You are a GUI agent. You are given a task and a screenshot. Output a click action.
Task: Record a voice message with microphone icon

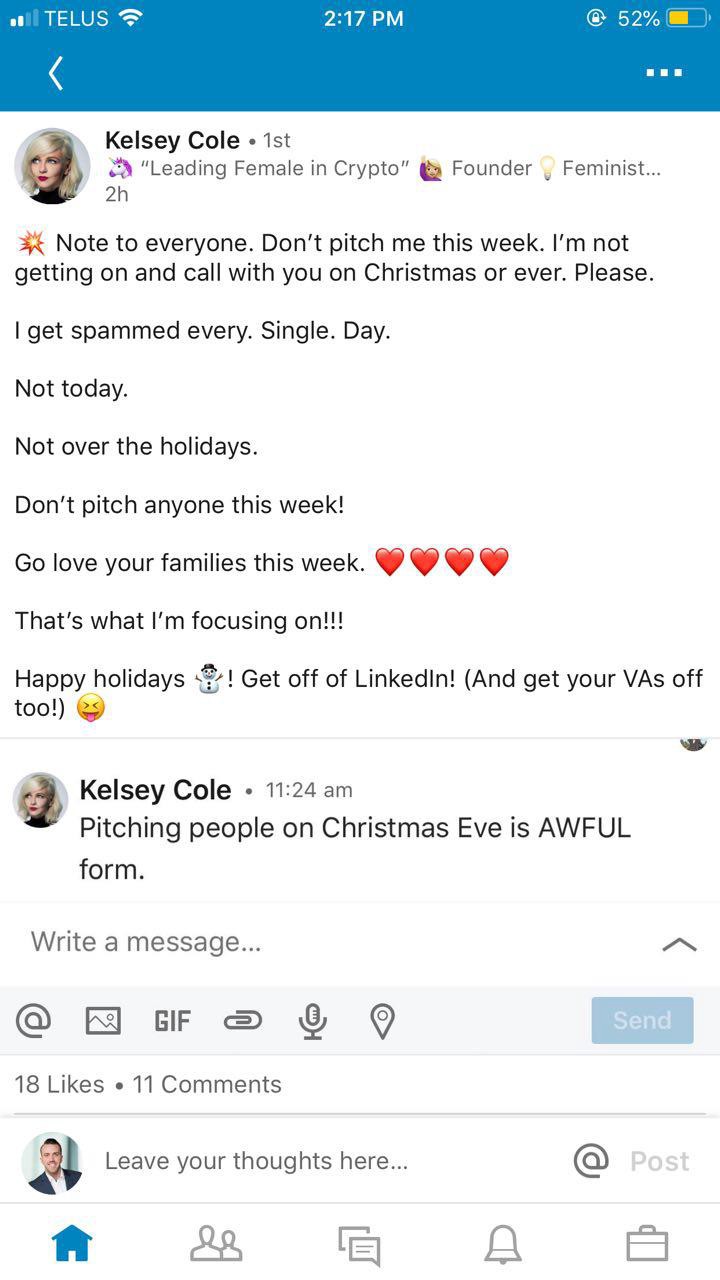312,1020
